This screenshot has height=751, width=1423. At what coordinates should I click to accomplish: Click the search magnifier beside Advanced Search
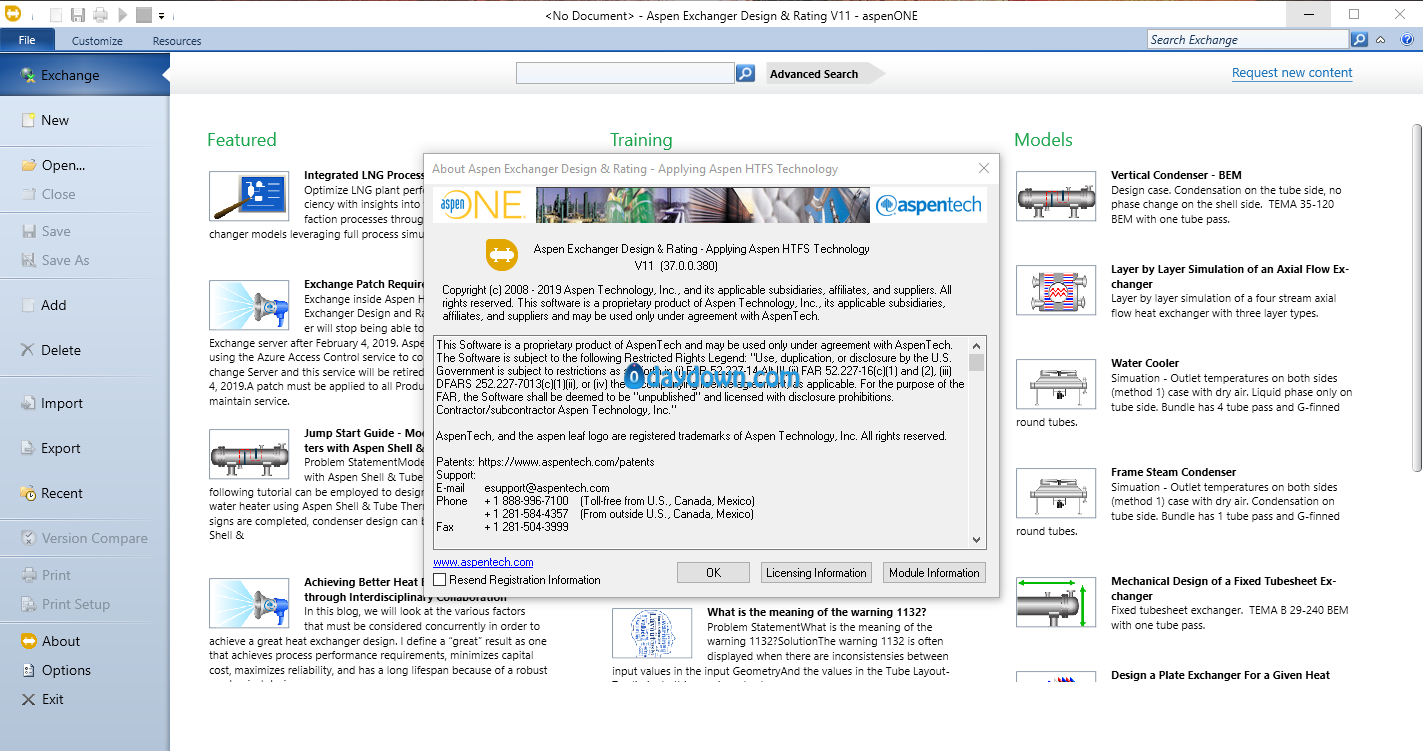tap(745, 73)
